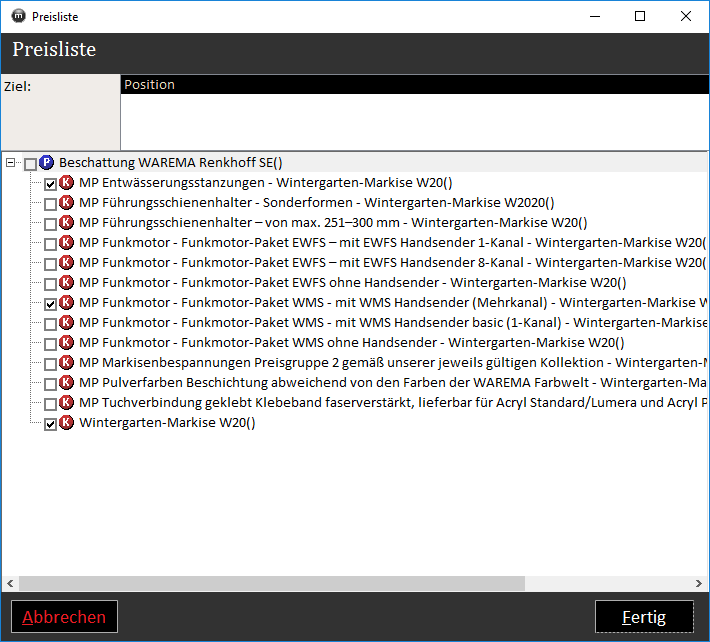
Task: Click red K icon of EWFS Handsender 8-Kanal row
Action: click(67, 262)
